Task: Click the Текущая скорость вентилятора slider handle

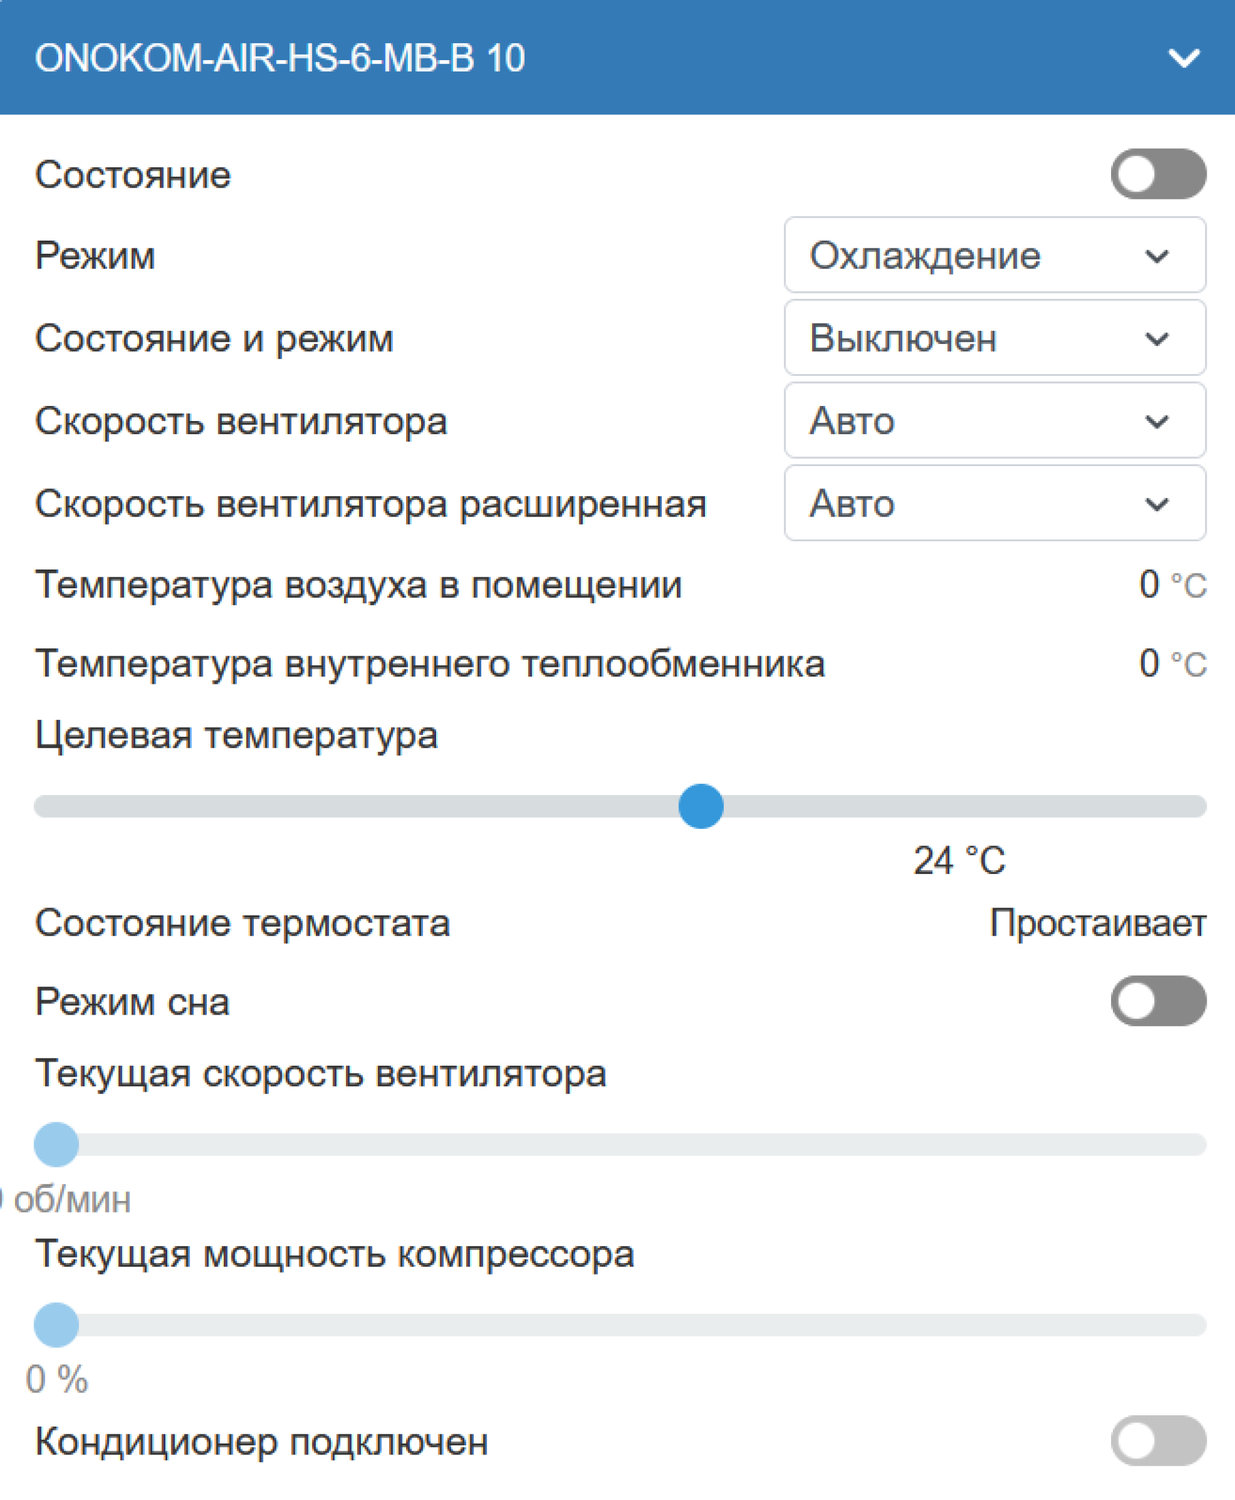Action: [x=57, y=1144]
